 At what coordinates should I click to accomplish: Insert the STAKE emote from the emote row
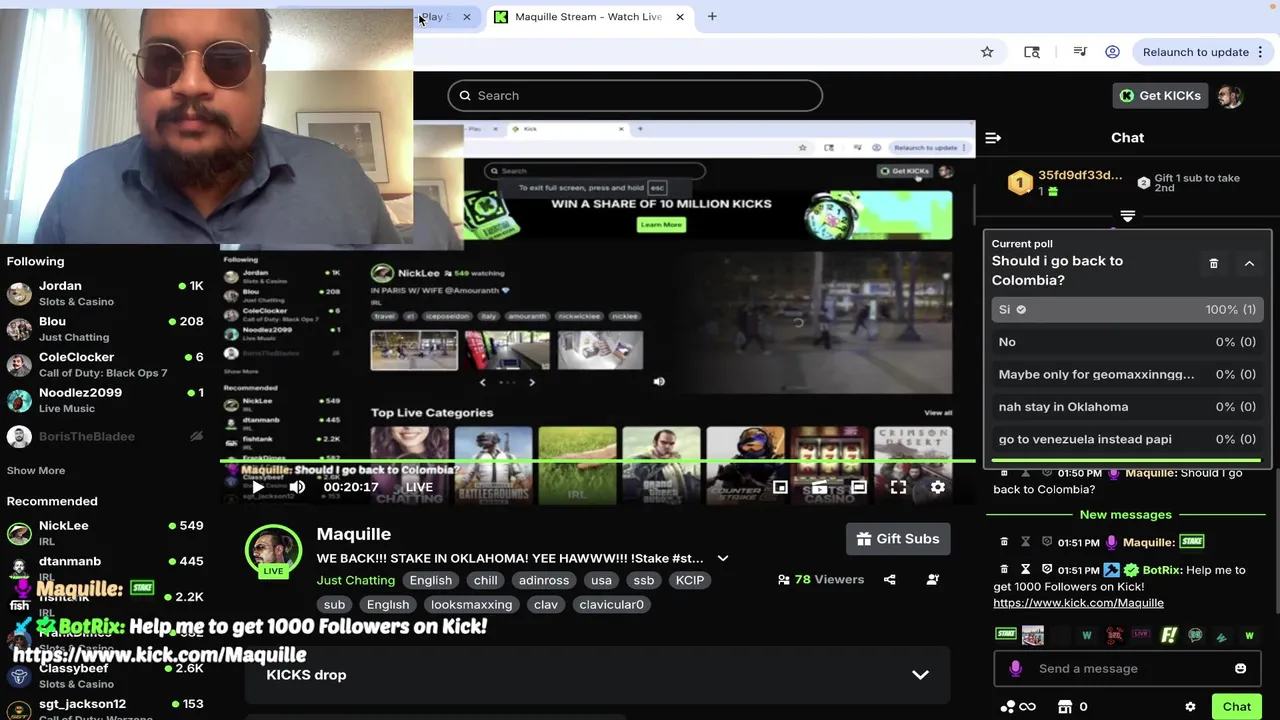(x=1006, y=635)
